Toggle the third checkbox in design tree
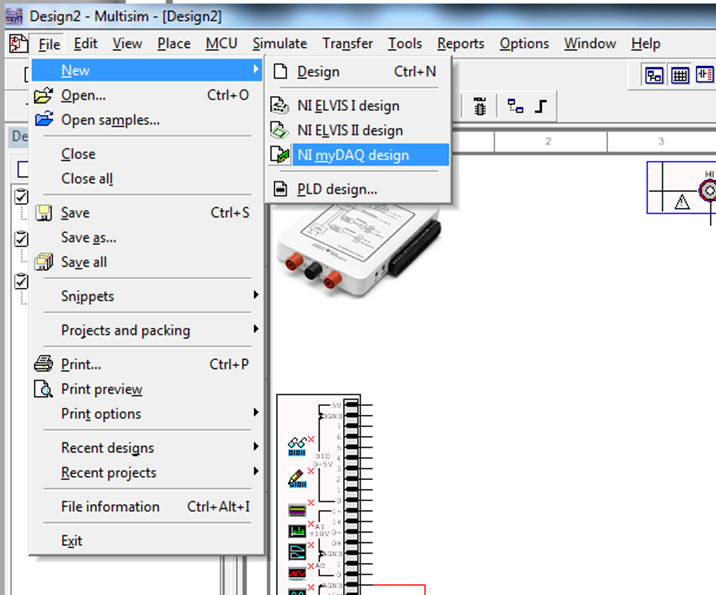The height and width of the screenshot is (595, 716). 21,281
